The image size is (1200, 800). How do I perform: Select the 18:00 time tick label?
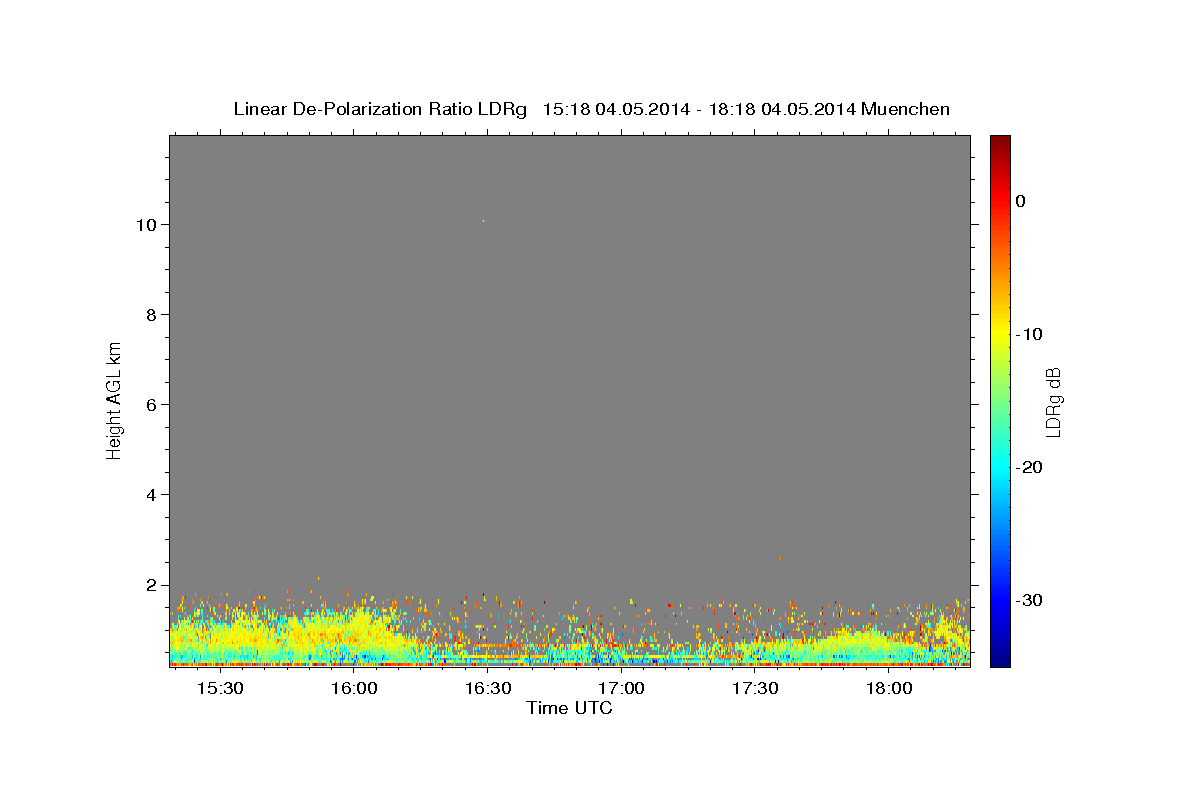(889, 689)
